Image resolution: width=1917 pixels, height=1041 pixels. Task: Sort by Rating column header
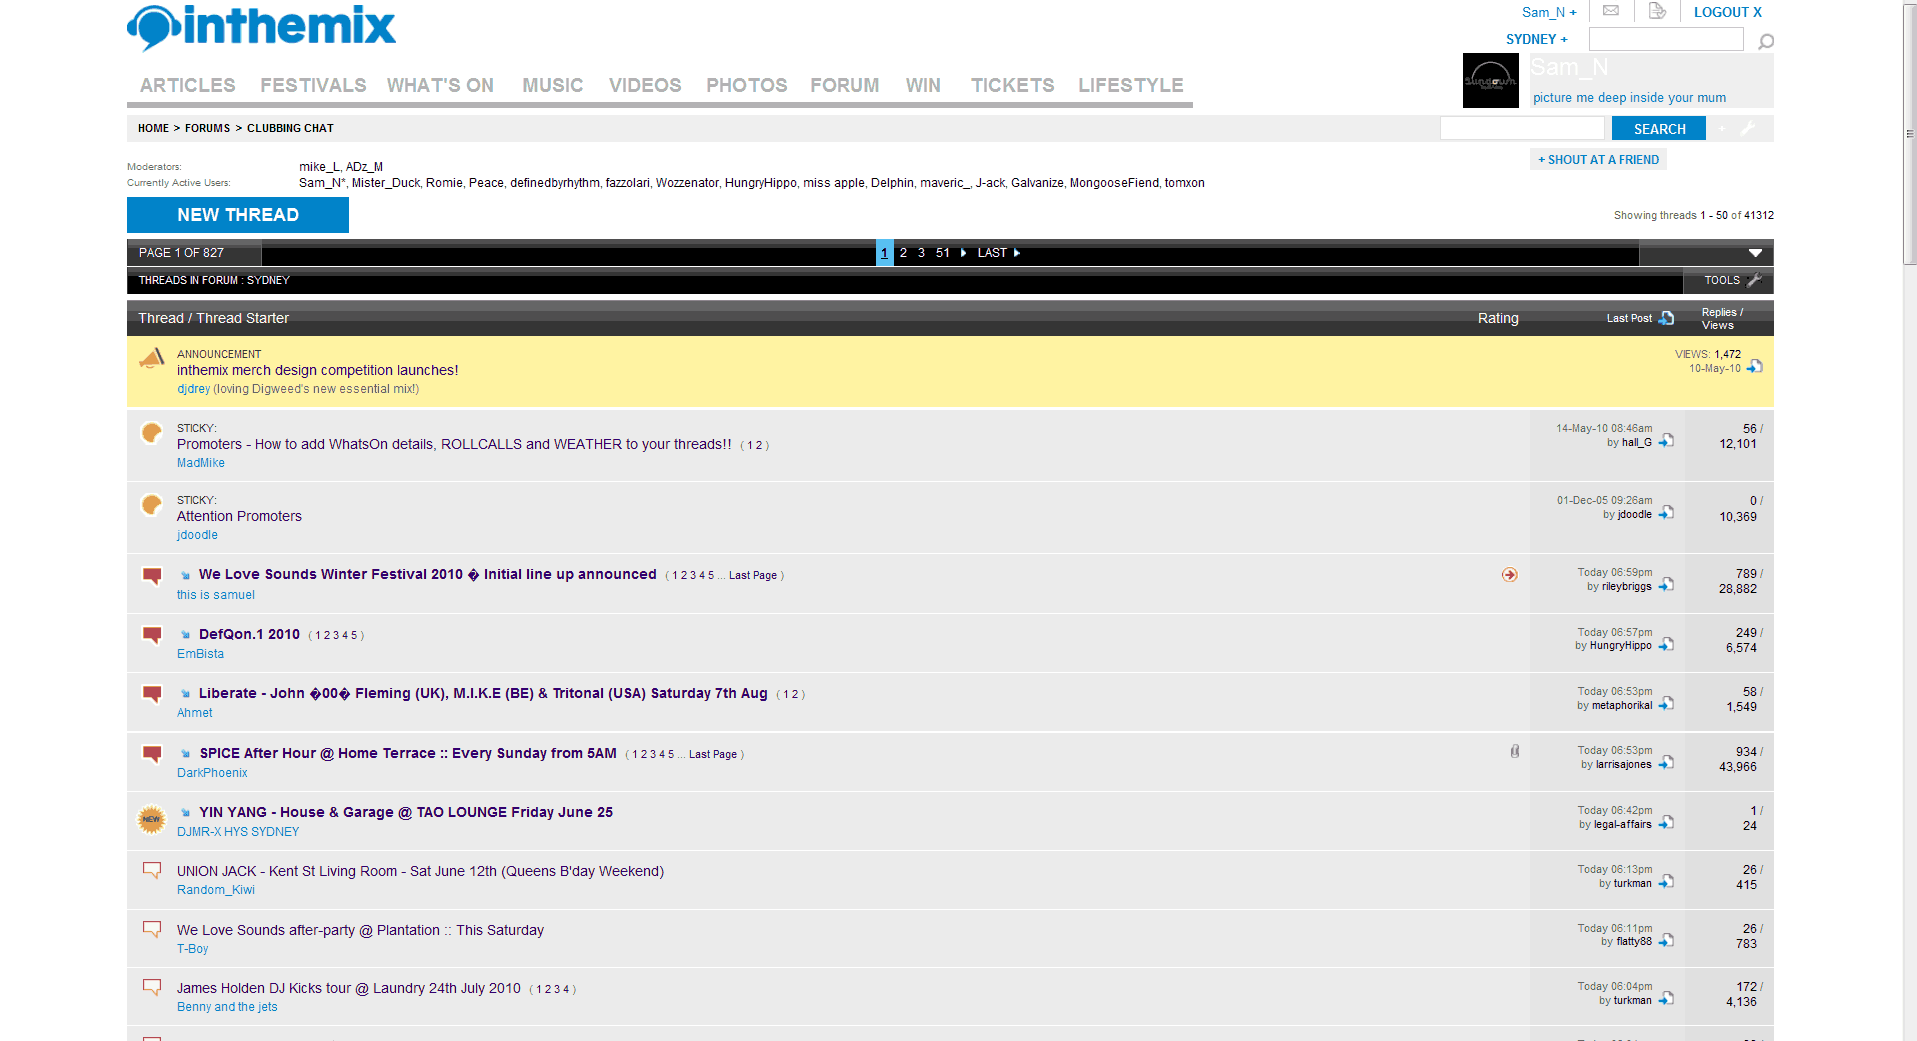coord(1498,318)
